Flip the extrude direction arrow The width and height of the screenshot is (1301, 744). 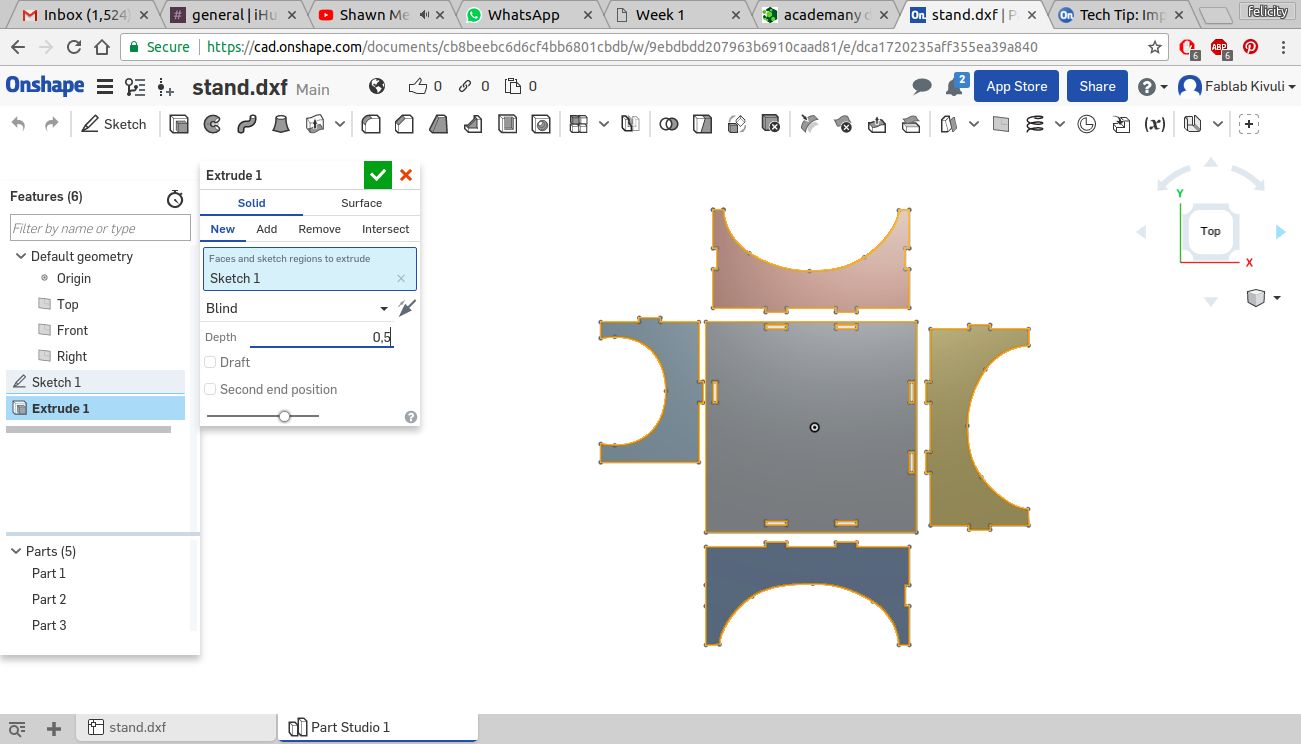406,308
